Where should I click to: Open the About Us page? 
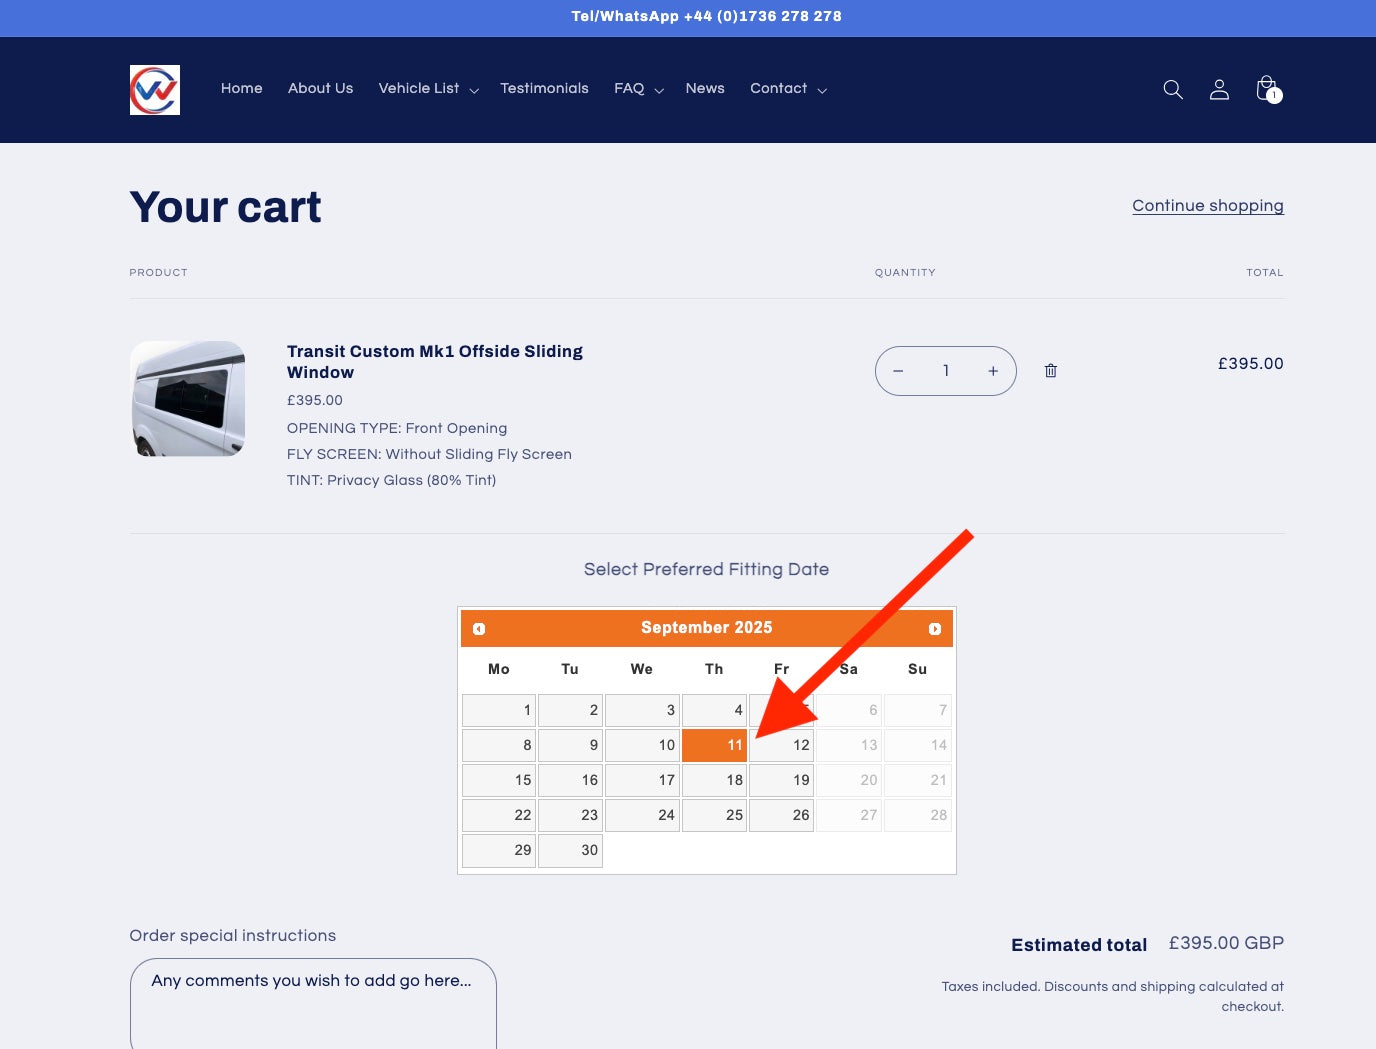(321, 89)
